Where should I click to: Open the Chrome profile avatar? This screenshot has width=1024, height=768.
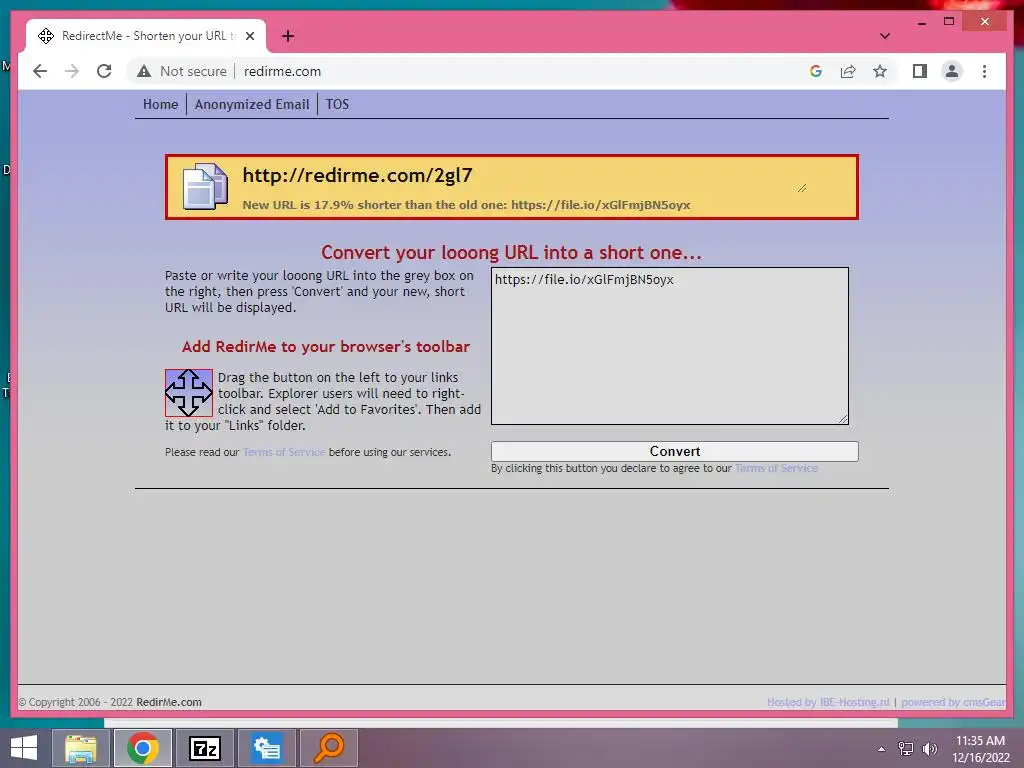(952, 71)
